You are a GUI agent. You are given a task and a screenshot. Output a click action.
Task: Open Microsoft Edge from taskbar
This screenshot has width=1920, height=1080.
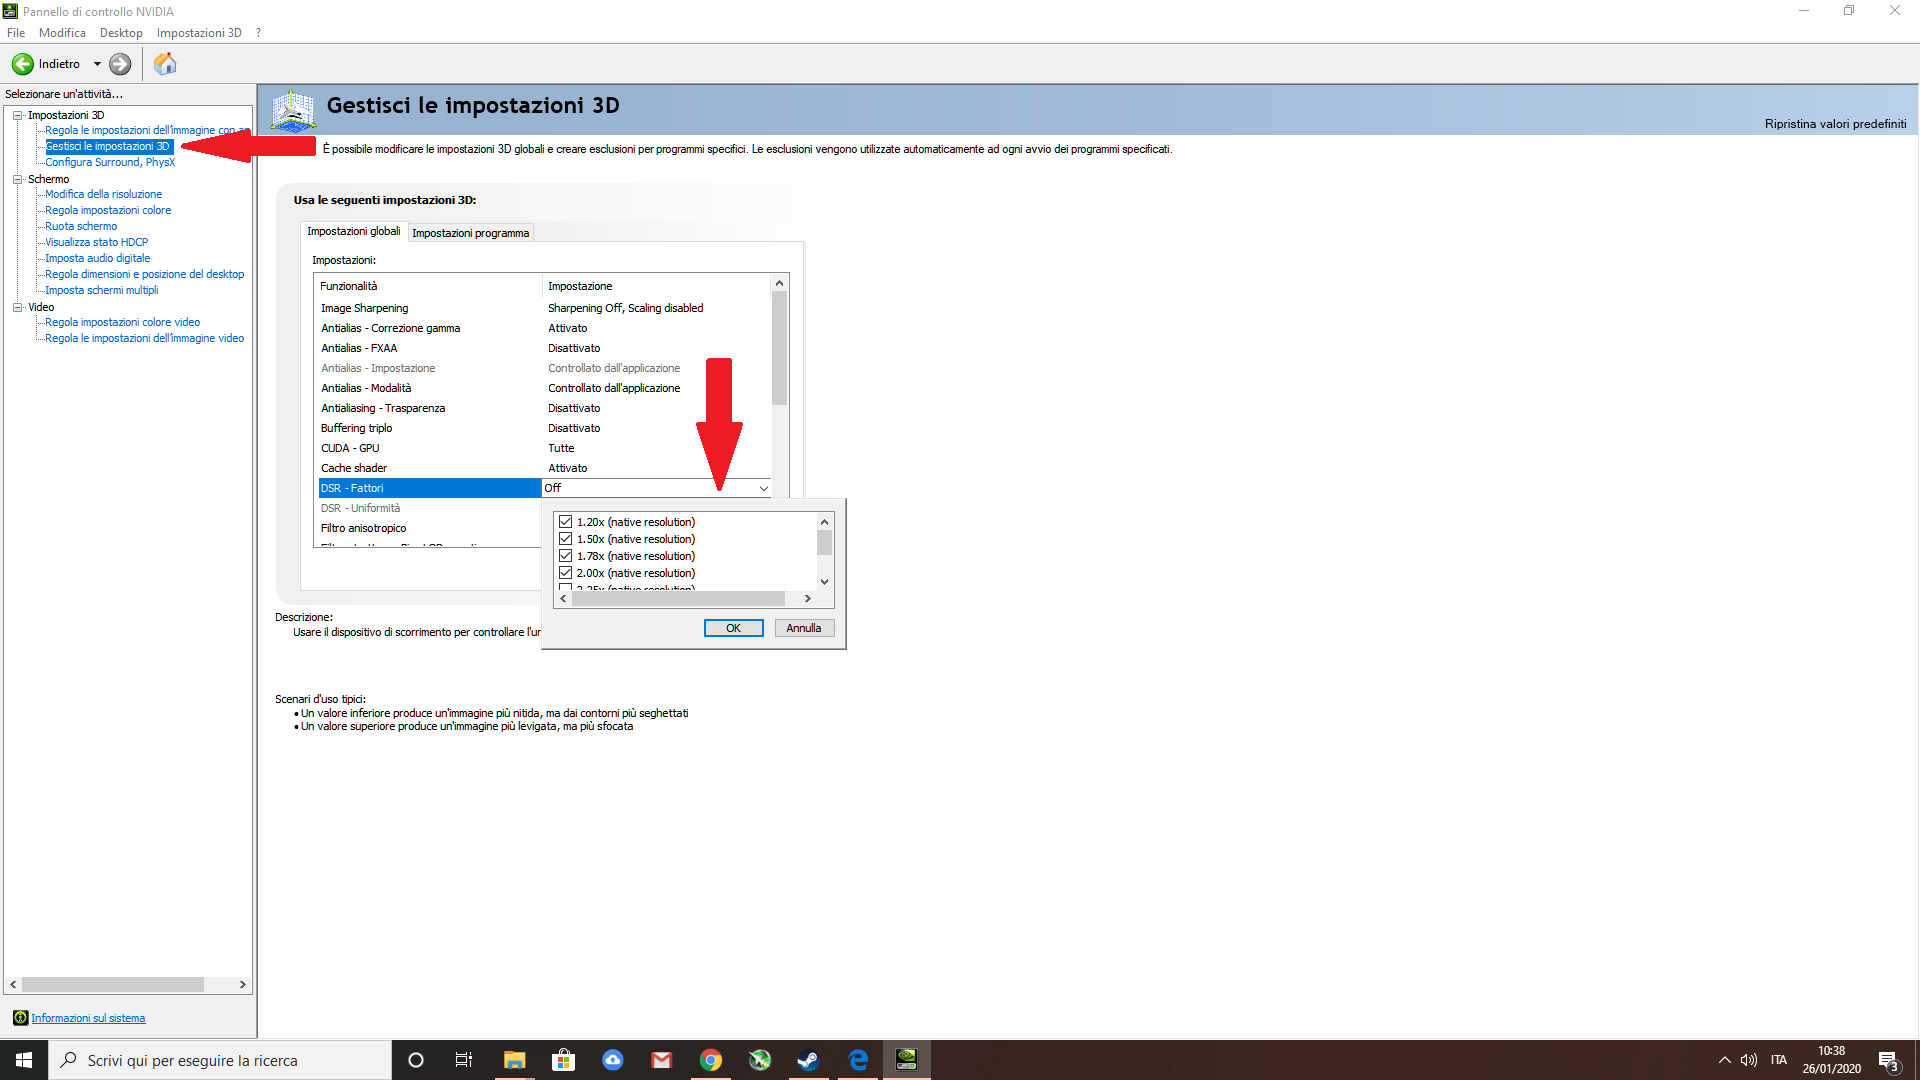coord(857,1060)
